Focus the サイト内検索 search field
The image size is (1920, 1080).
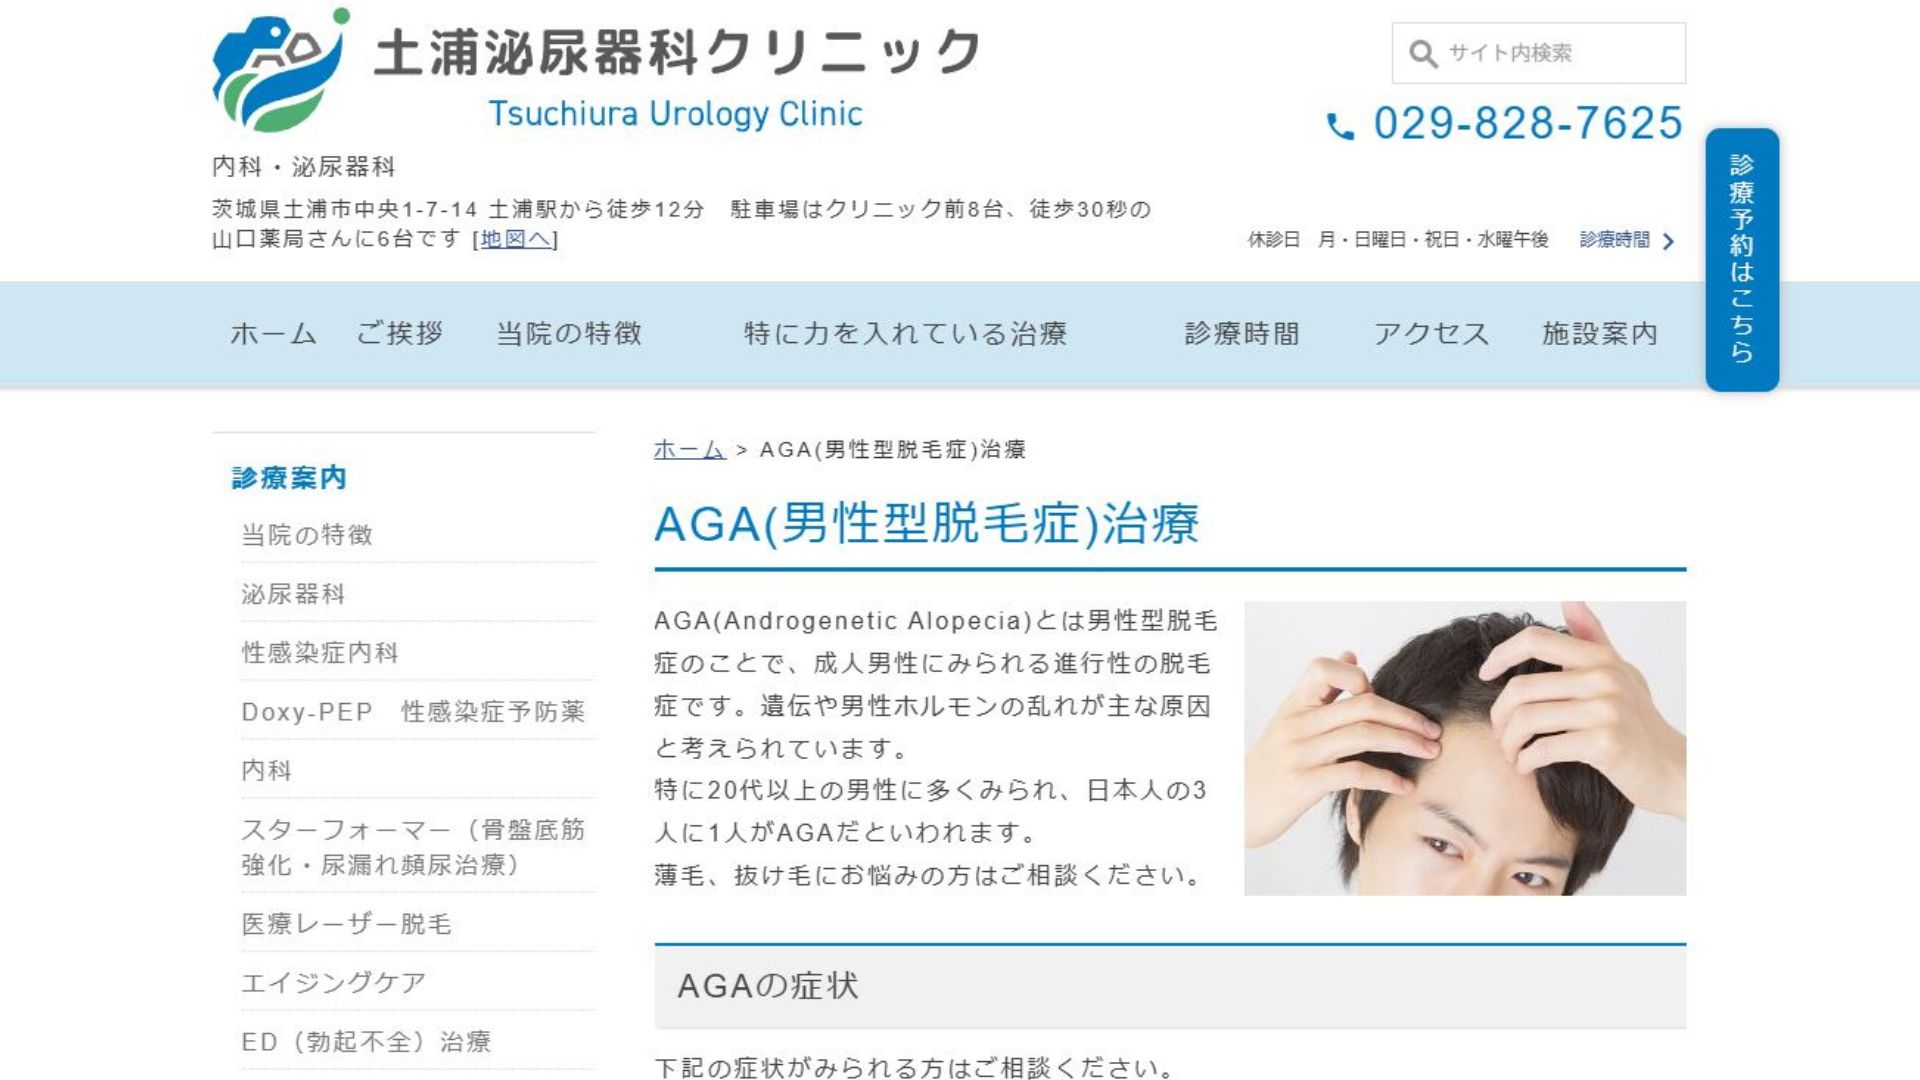[x=1538, y=53]
